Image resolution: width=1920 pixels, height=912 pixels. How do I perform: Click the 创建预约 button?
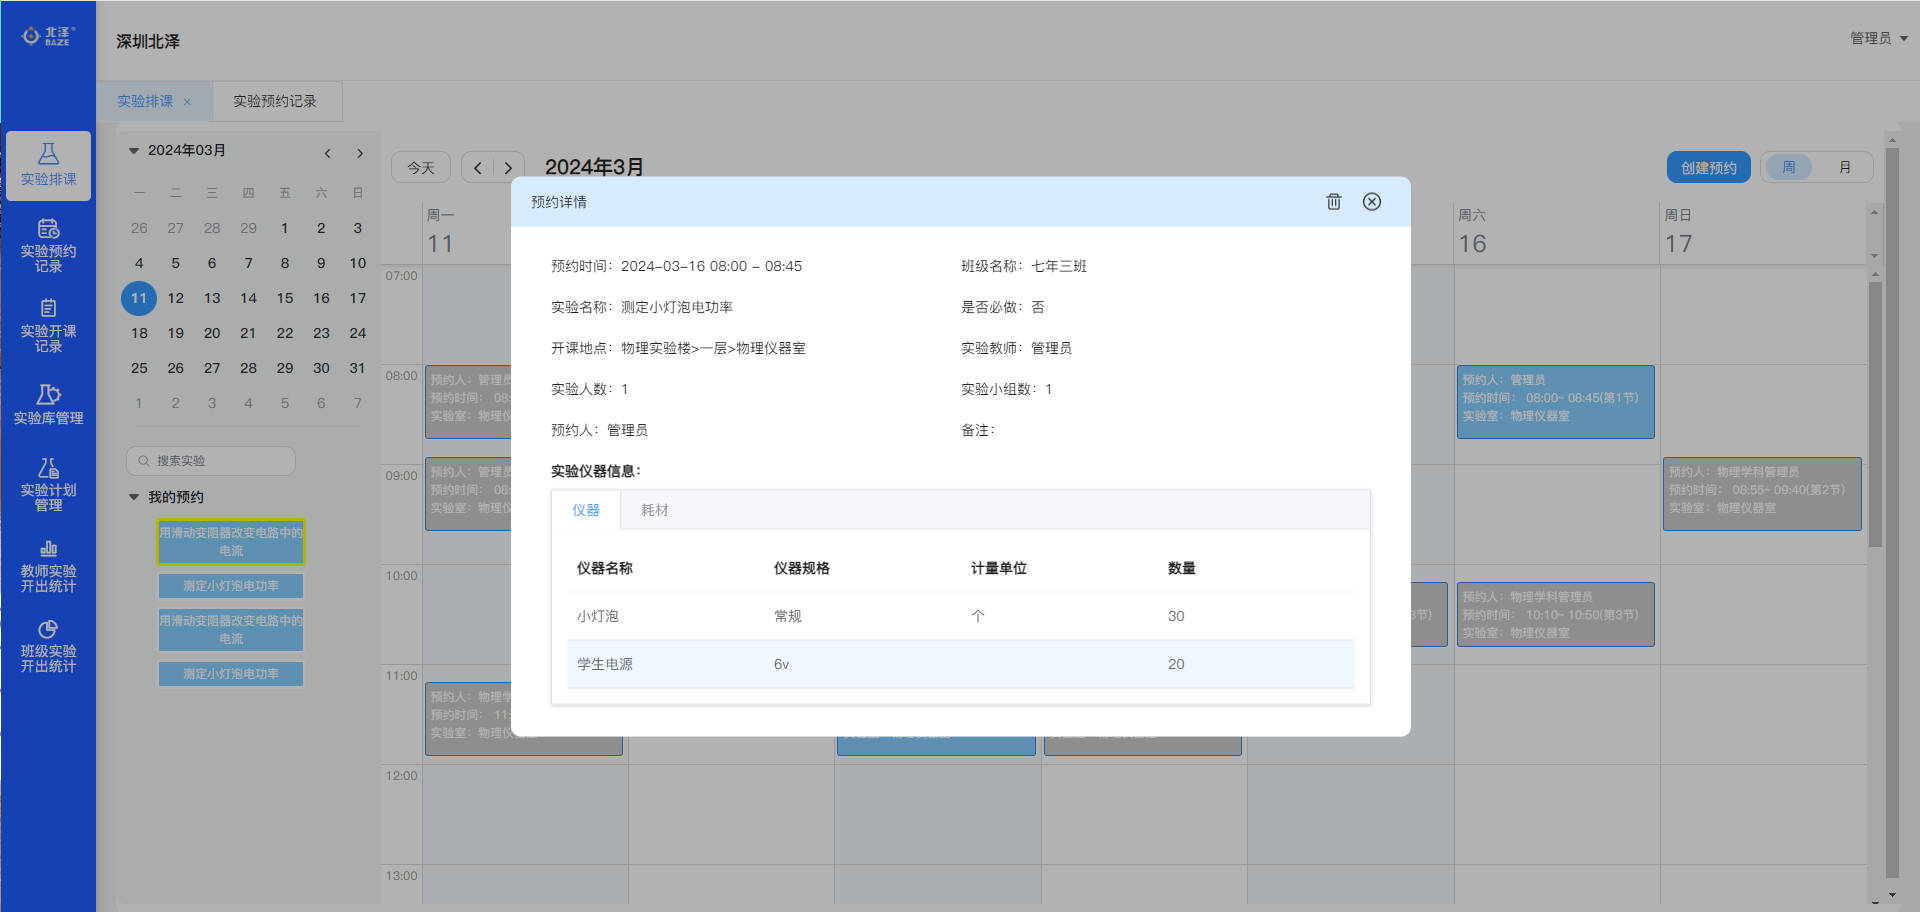pos(1708,167)
